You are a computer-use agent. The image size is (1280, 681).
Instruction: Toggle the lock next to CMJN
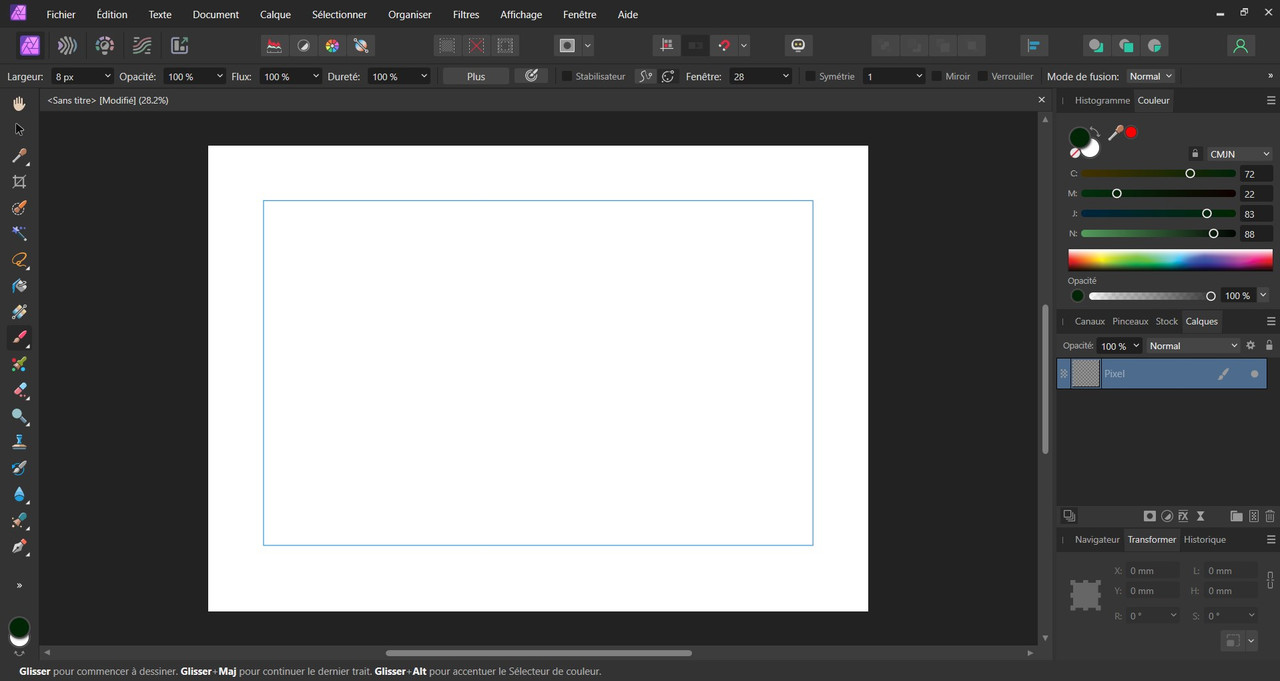pos(1195,154)
